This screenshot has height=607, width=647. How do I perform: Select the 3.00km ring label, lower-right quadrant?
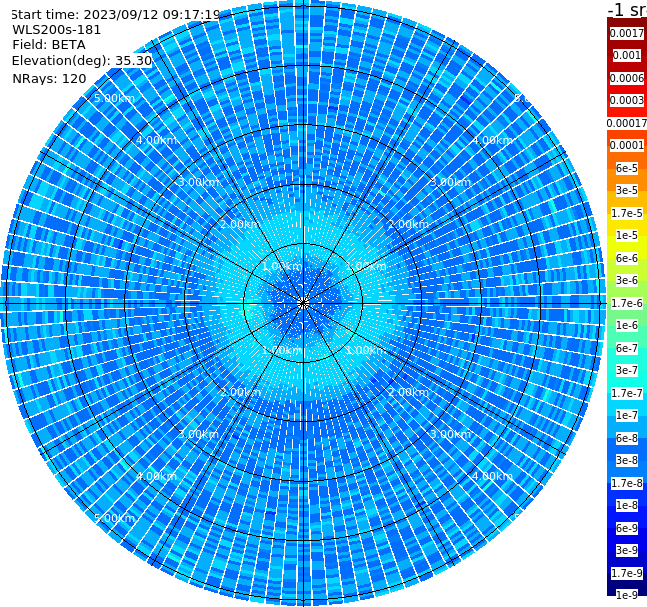(450, 434)
